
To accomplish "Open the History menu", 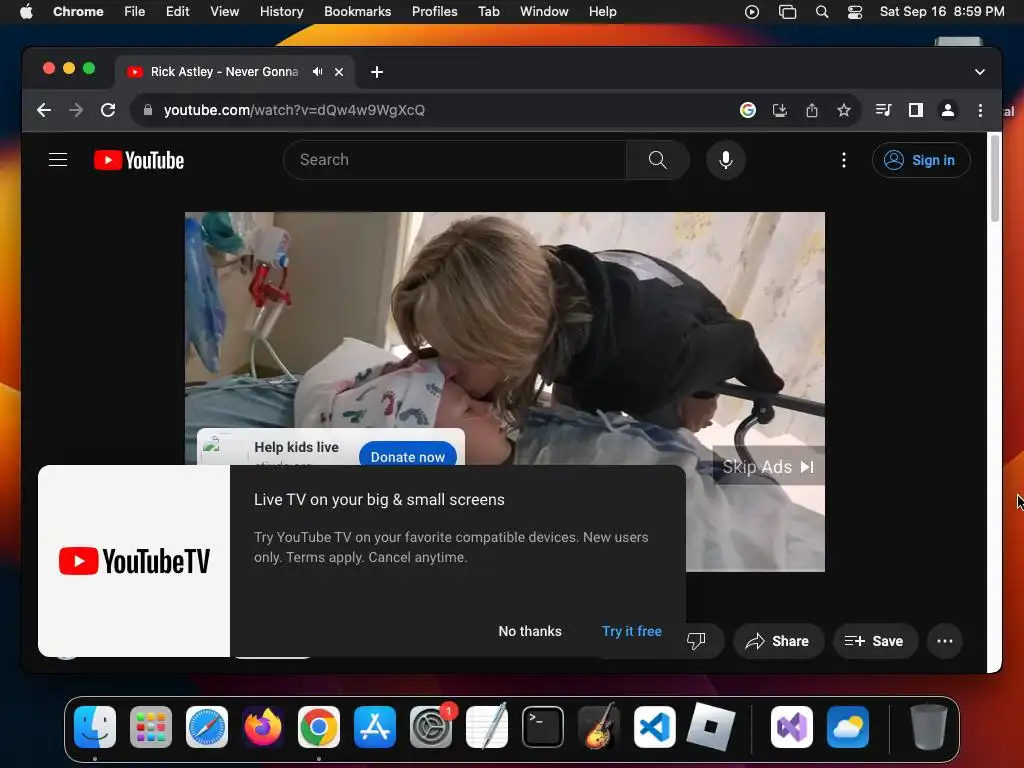I will coord(281,12).
